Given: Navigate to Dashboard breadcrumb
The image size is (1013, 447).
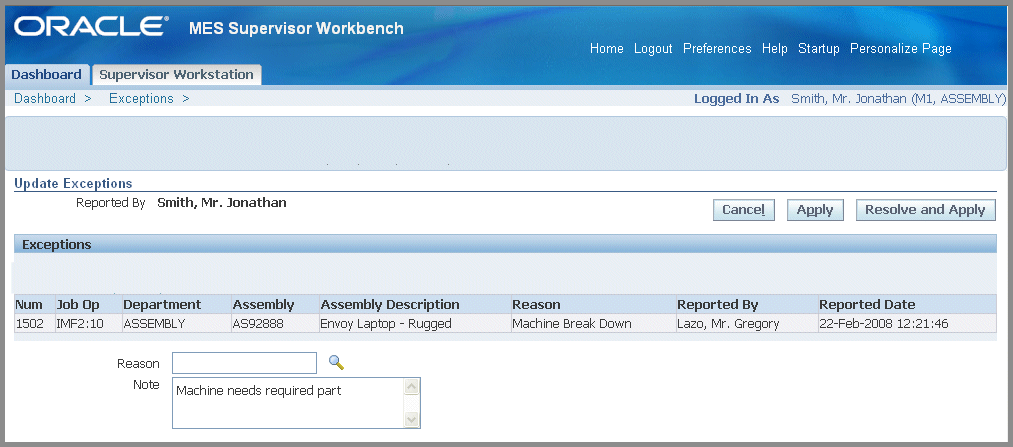Looking at the screenshot, I should click(x=45, y=99).
